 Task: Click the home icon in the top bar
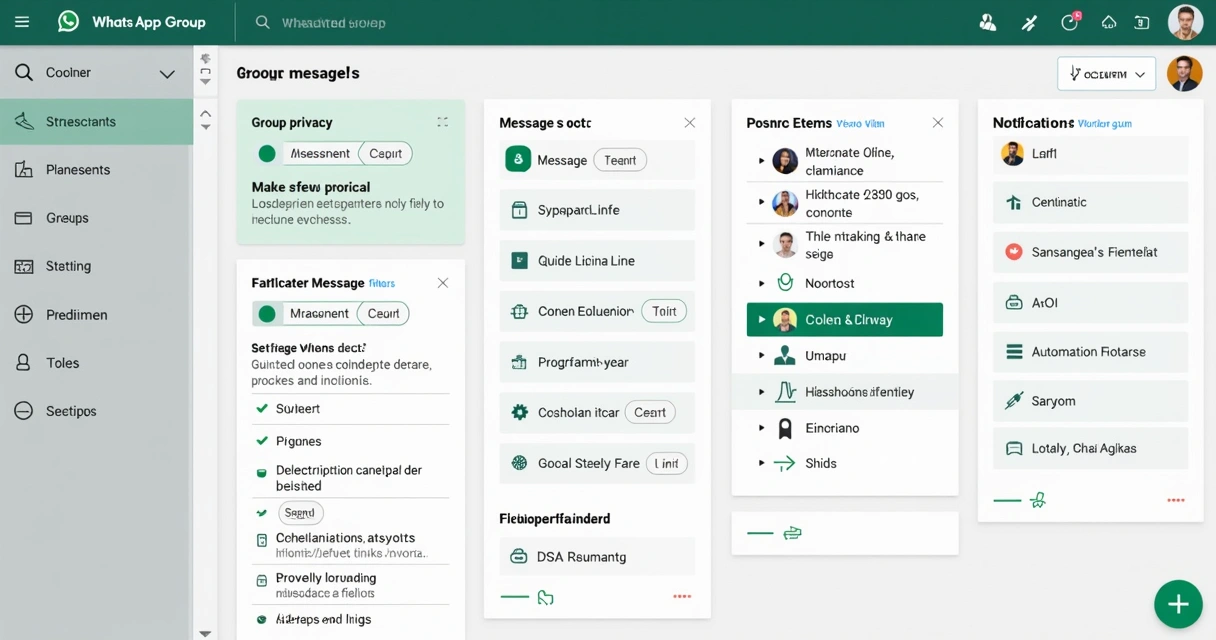click(1109, 22)
